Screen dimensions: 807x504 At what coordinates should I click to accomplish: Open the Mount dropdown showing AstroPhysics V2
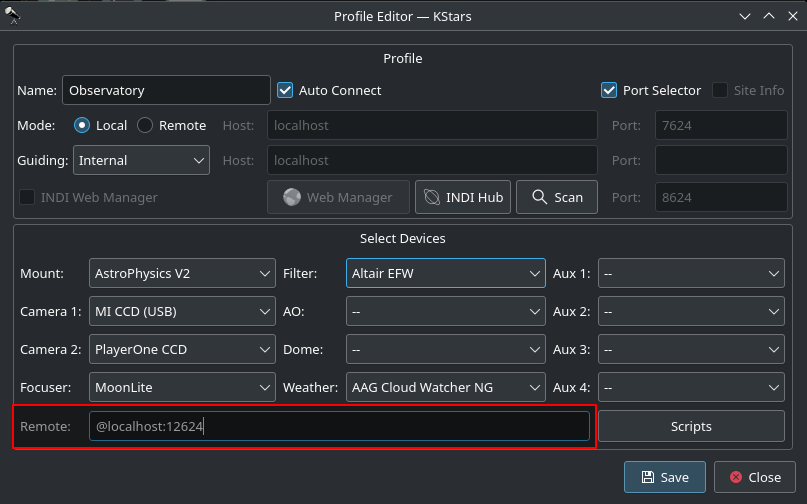click(182, 273)
